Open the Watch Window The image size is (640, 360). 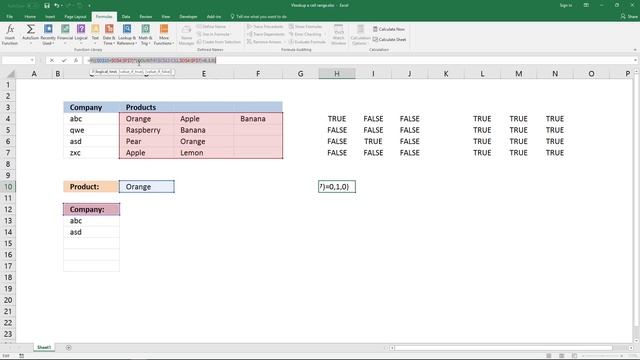tap(338, 35)
